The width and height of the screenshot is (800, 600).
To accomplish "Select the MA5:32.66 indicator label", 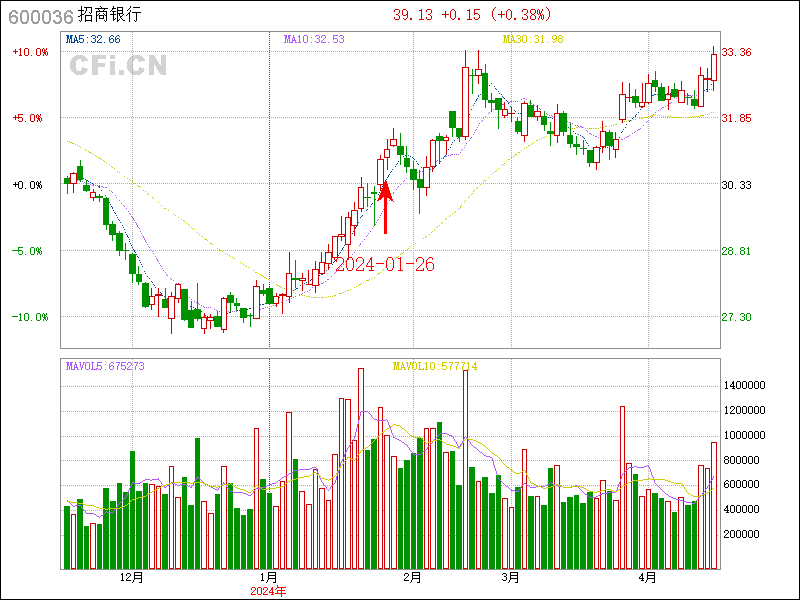I will pyautogui.click(x=93, y=39).
